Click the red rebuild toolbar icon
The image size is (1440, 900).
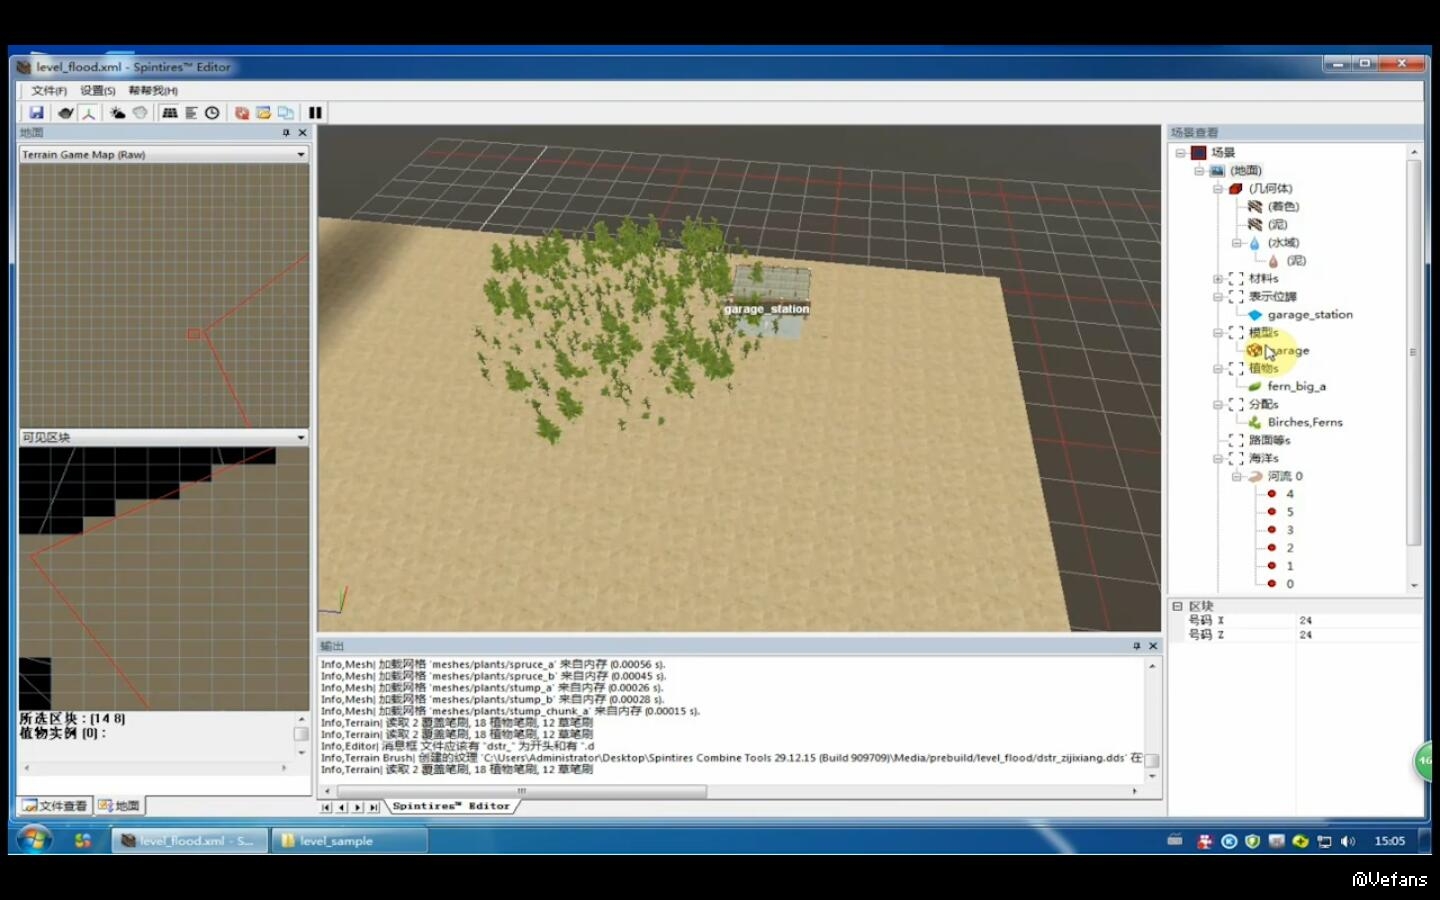coord(241,113)
